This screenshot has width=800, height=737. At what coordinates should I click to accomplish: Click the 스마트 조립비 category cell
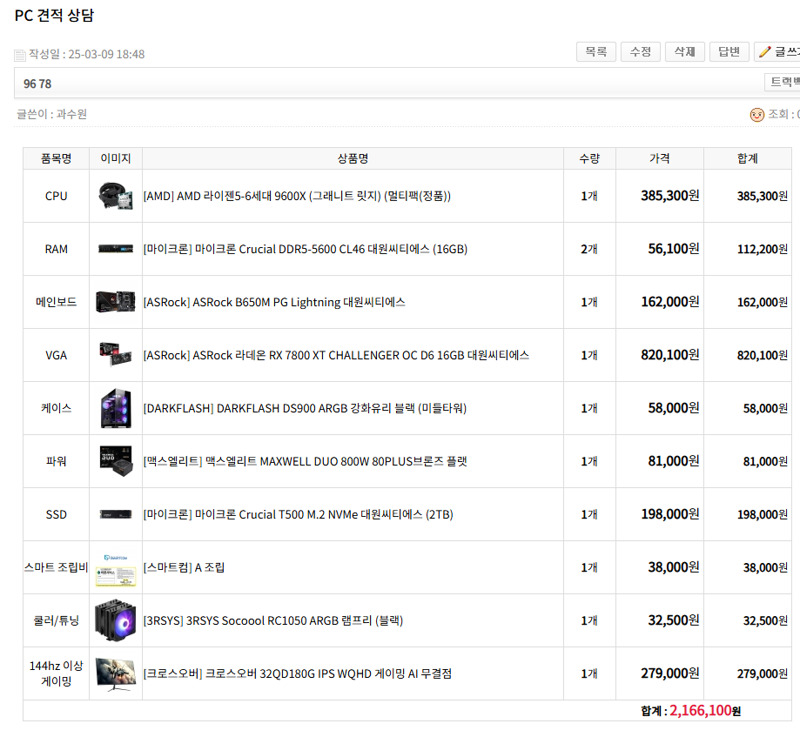pos(56,568)
